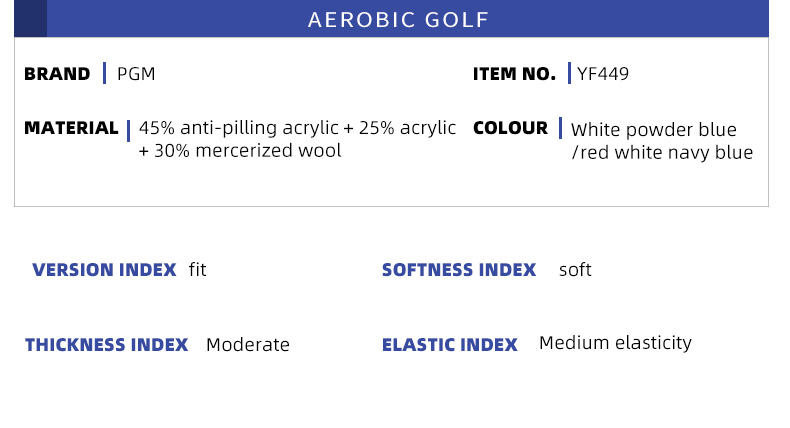This screenshot has width=790, height=428.
Task: Click the YF449 item number
Action: 603,74
